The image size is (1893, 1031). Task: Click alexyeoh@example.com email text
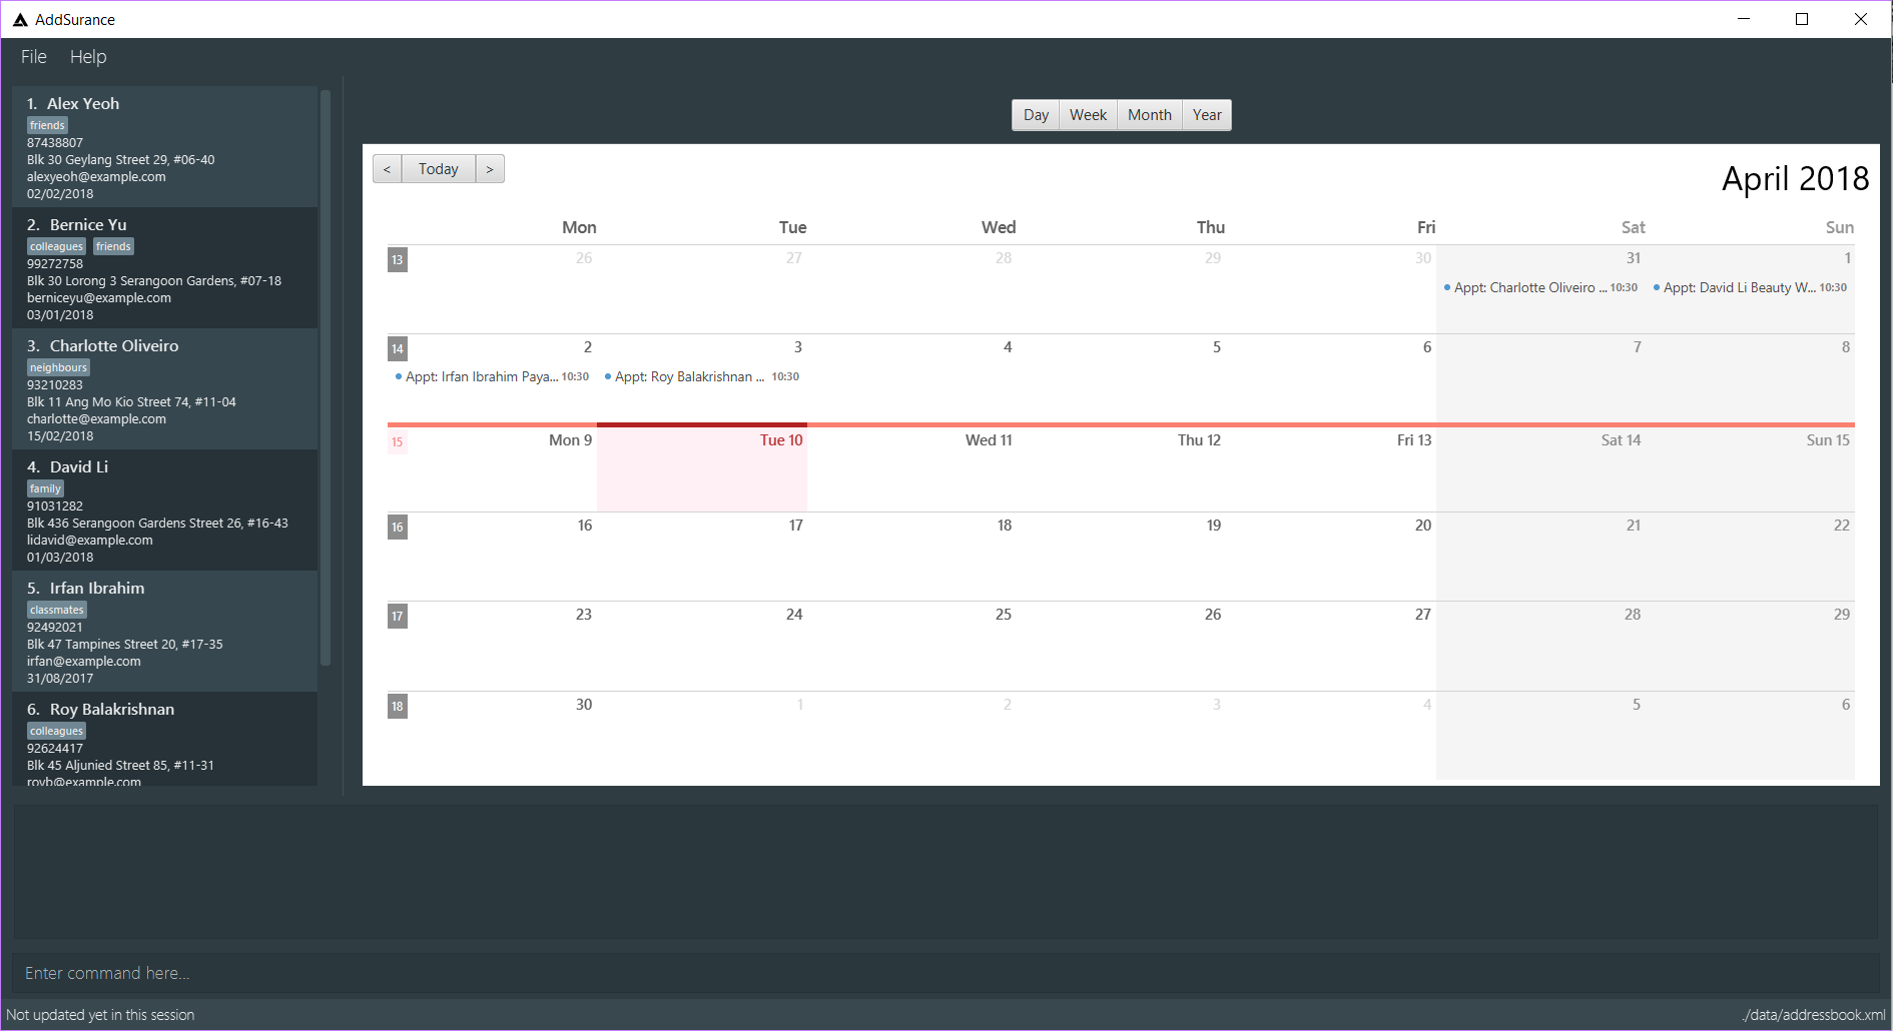pyautogui.click(x=96, y=177)
